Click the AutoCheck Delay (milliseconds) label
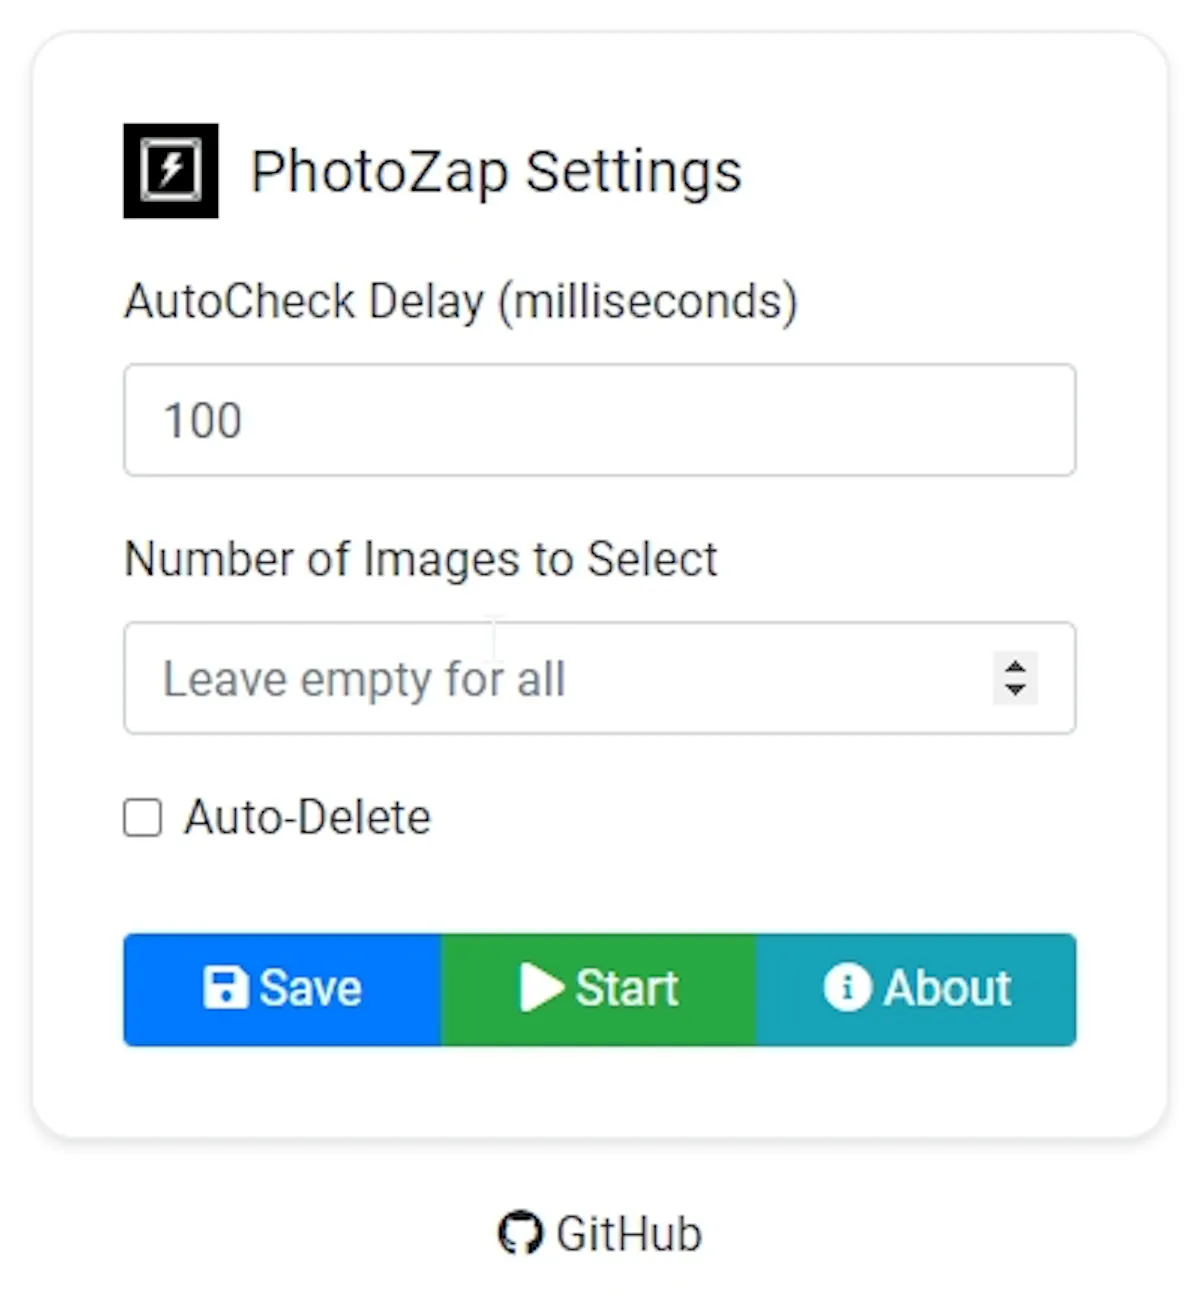The width and height of the screenshot is (1200, 1299). [x=461, y=302]
